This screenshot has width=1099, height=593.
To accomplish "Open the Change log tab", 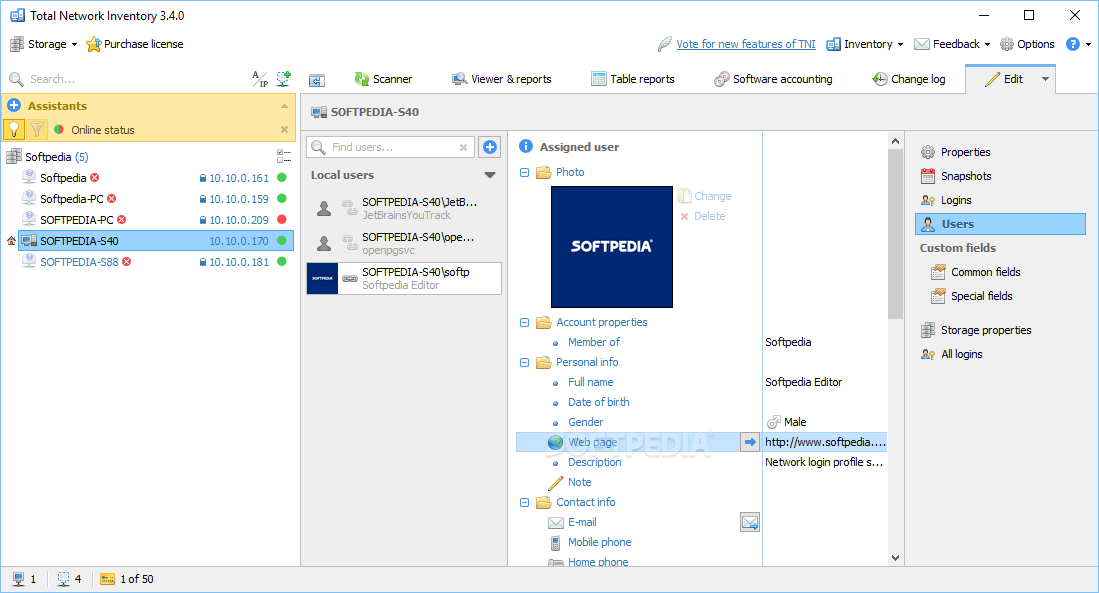I will 909,79.
